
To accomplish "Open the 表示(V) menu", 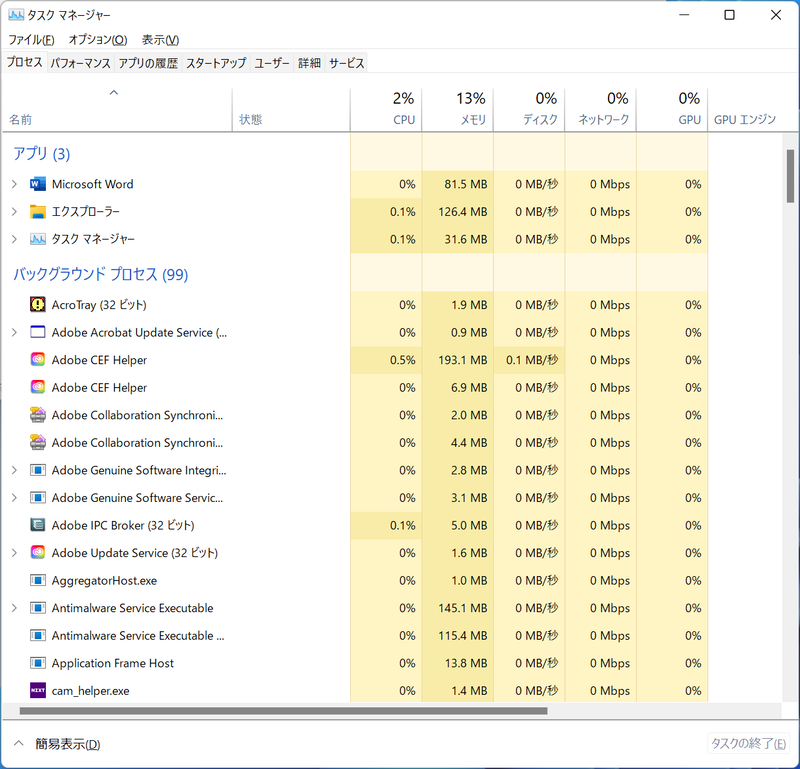I will [160, 39].
